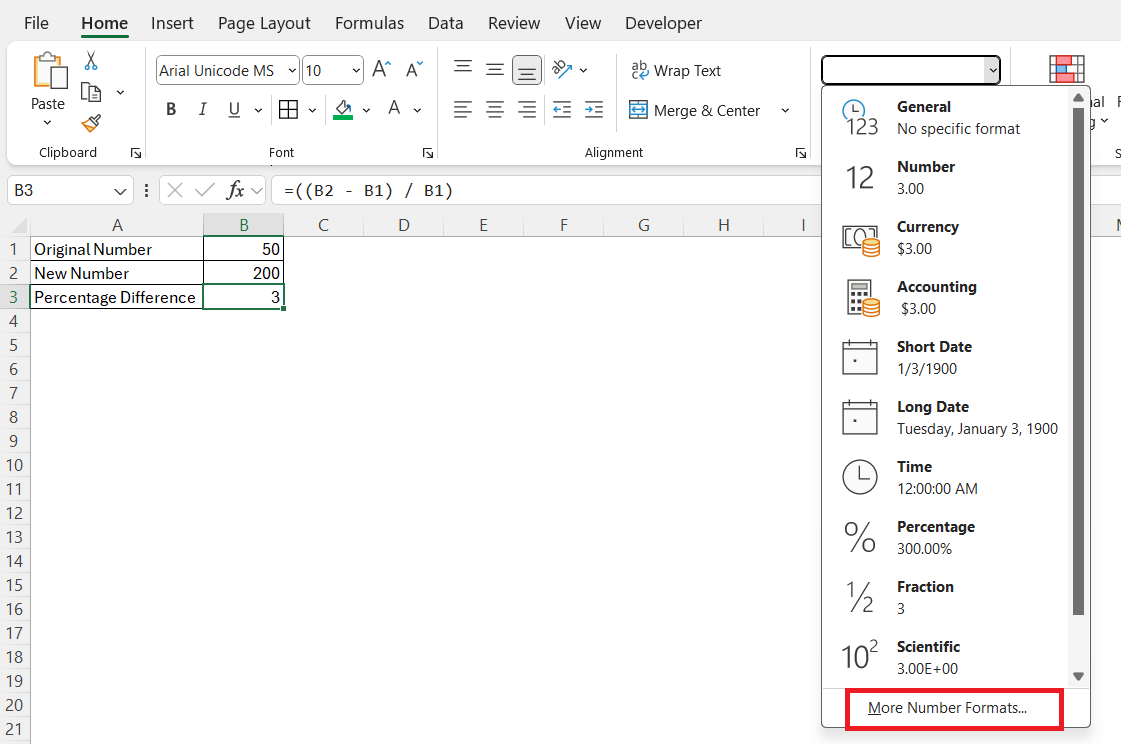Choose the Currency format option
Viewport: 1121px width, 744px height.
(x=946, y=237)
